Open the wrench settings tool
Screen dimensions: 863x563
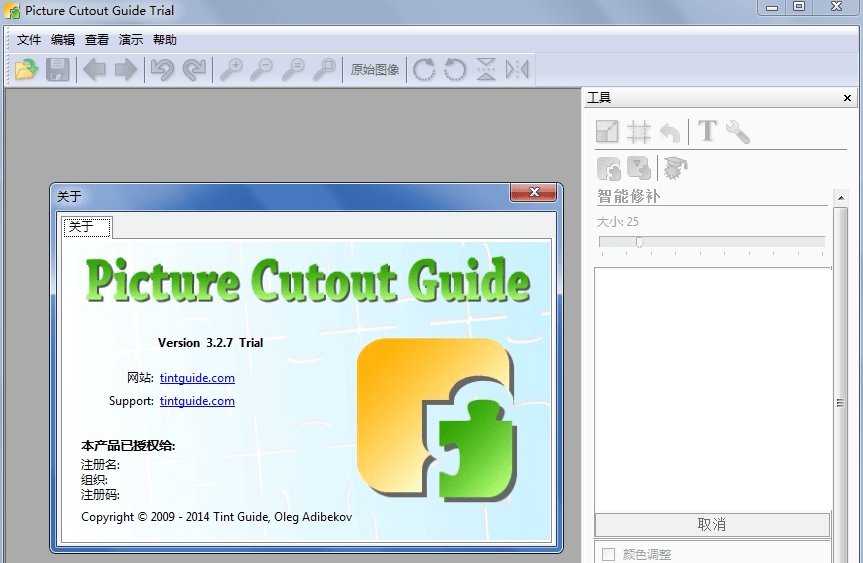(738, 132)
